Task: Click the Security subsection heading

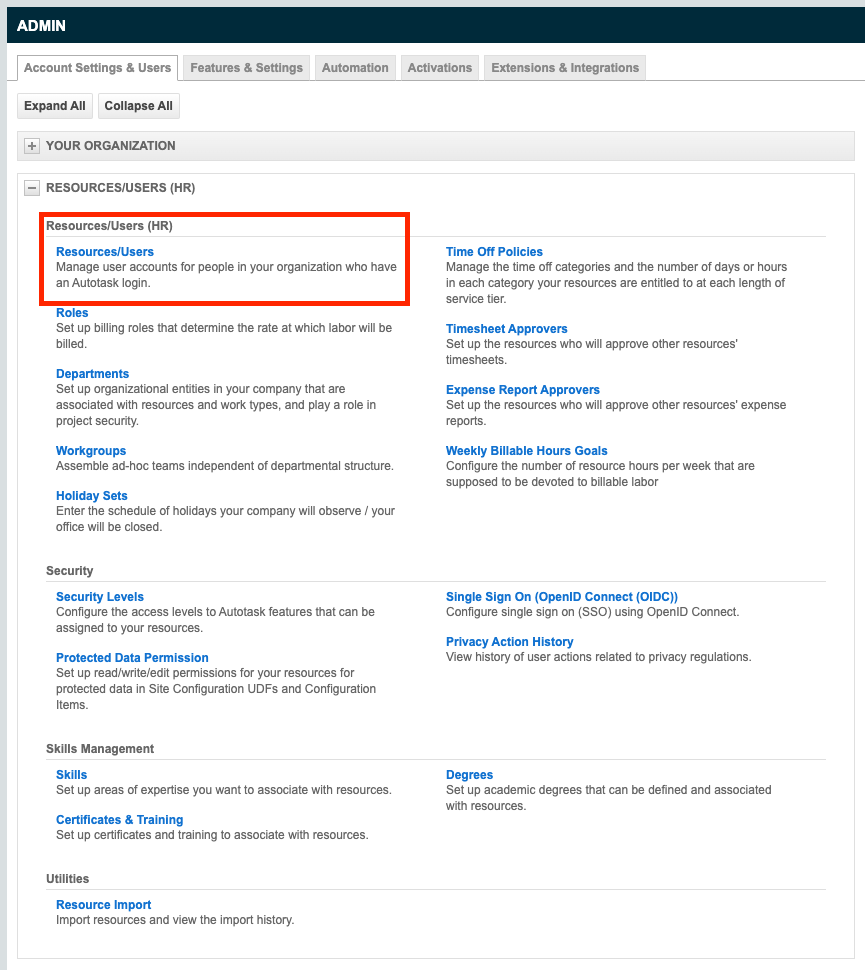Action: click(69, 571)
